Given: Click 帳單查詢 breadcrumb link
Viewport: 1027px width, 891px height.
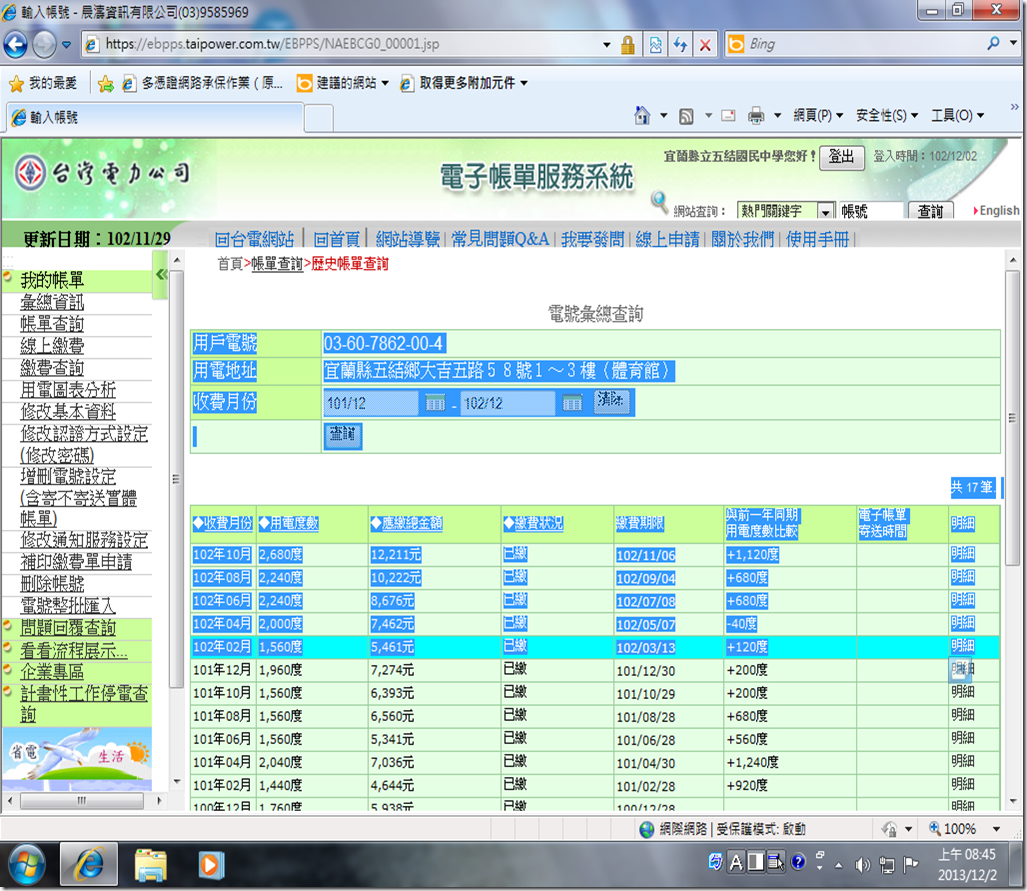Looking at the screenshot, I should tap(276, 263).
